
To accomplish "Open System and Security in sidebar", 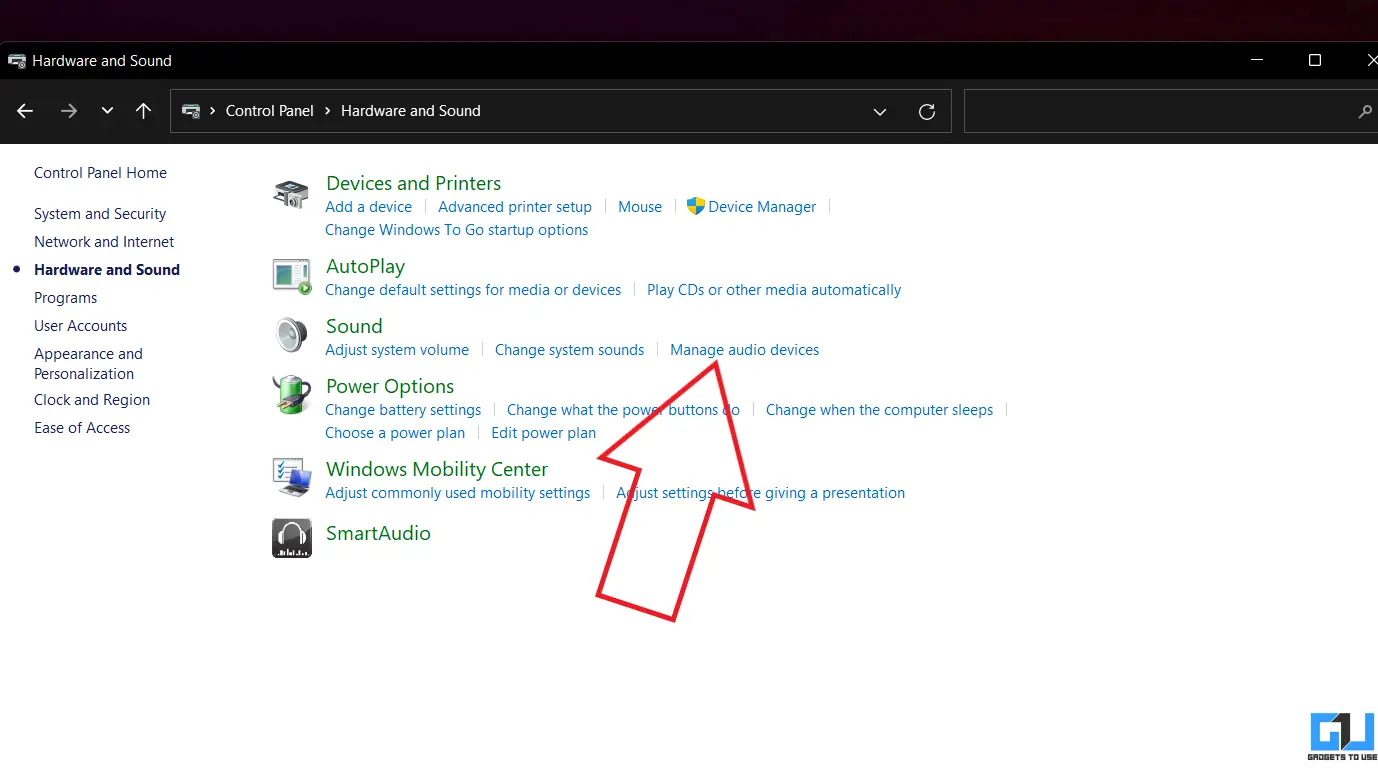I will (x=100, y=214).
